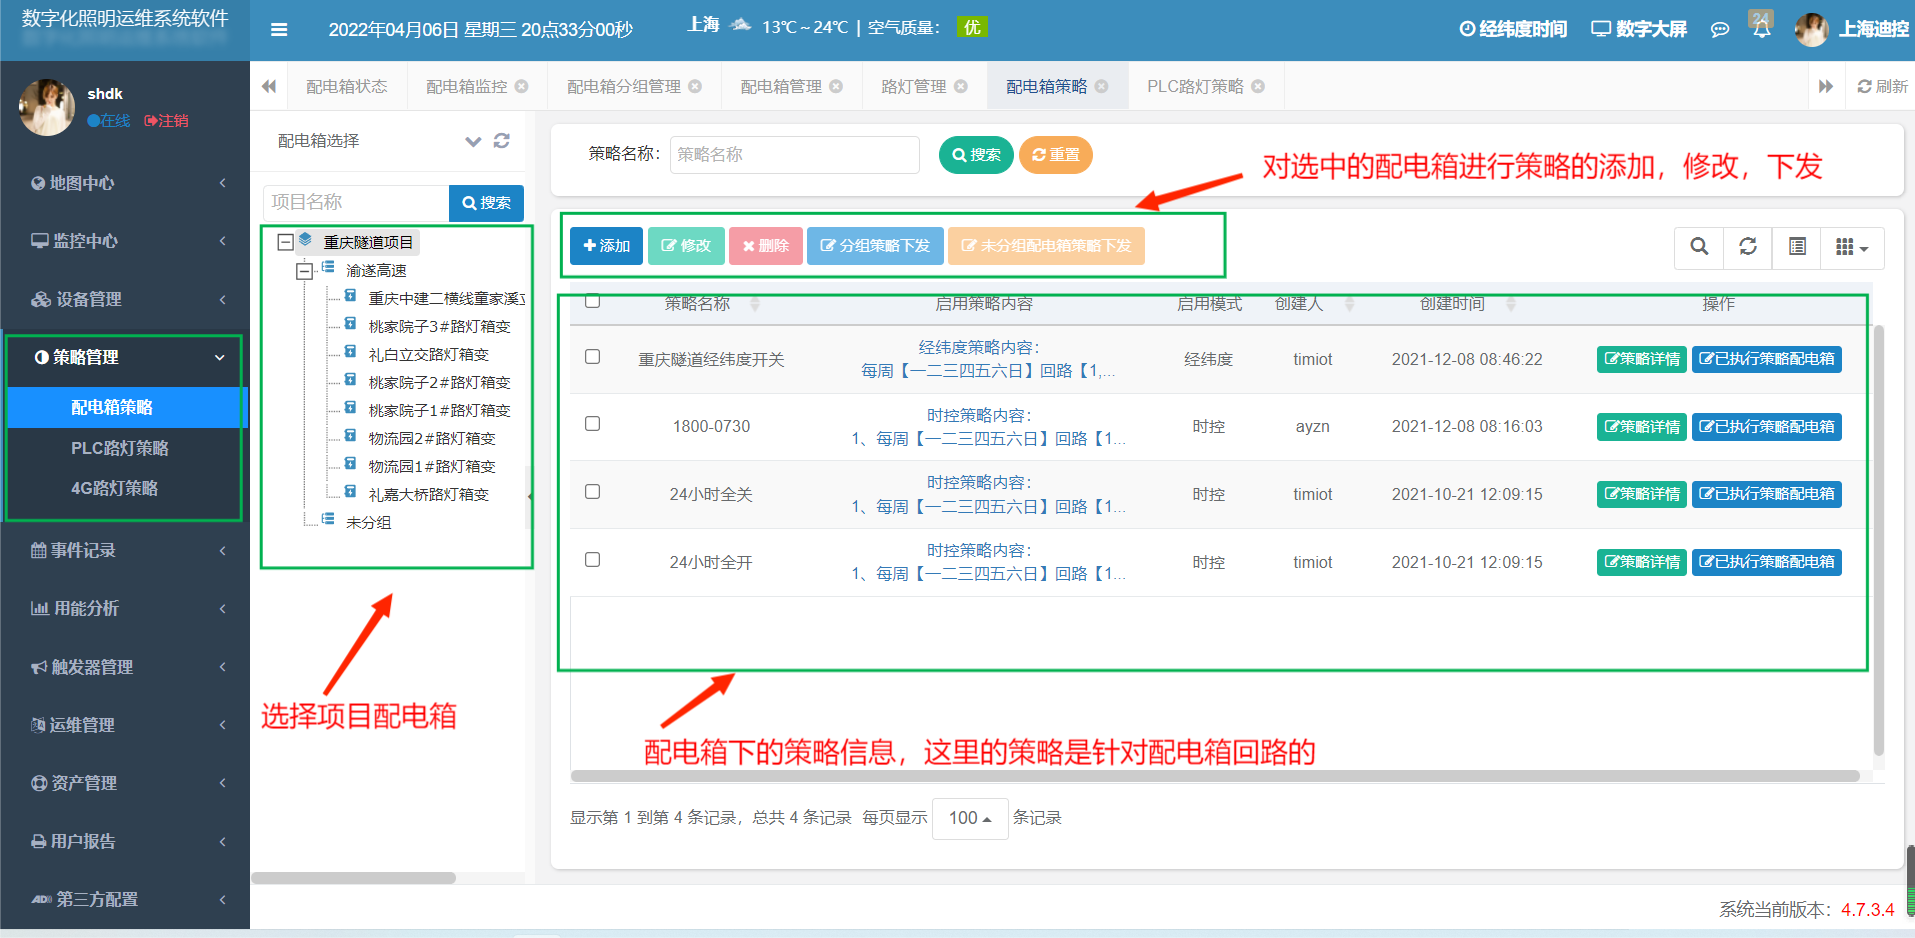This screenshot has height=938, width=1915.
Task: Toggle the table card view icon
Action: pyautogui.click(x=1797, y=247)
